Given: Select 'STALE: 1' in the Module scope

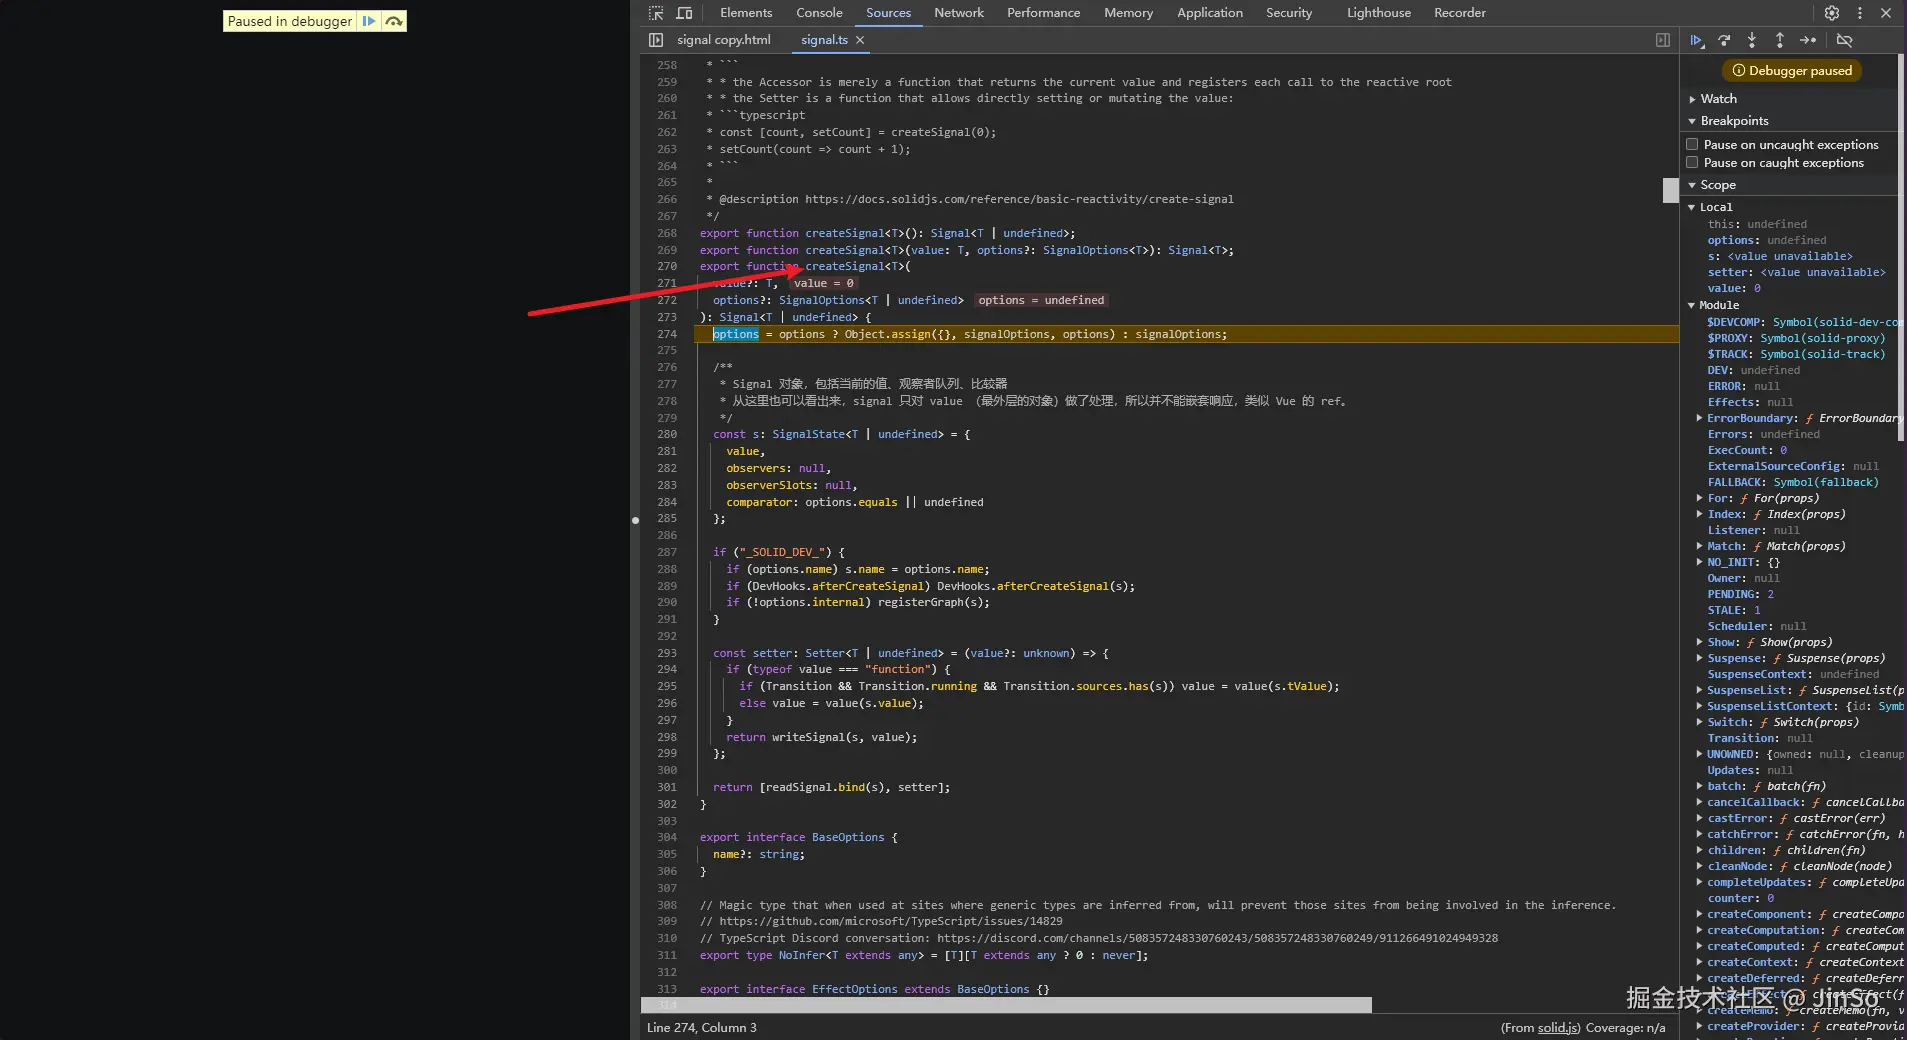Looking at the screenshot, I should coord(1733,610).
